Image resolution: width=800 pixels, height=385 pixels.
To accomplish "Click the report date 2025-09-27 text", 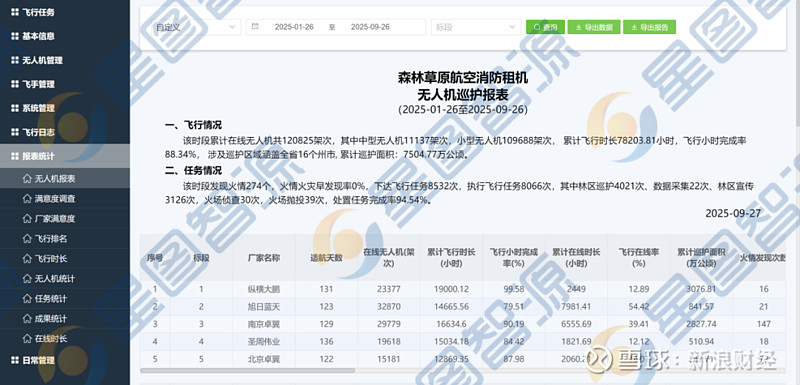I will click(733, 213).
